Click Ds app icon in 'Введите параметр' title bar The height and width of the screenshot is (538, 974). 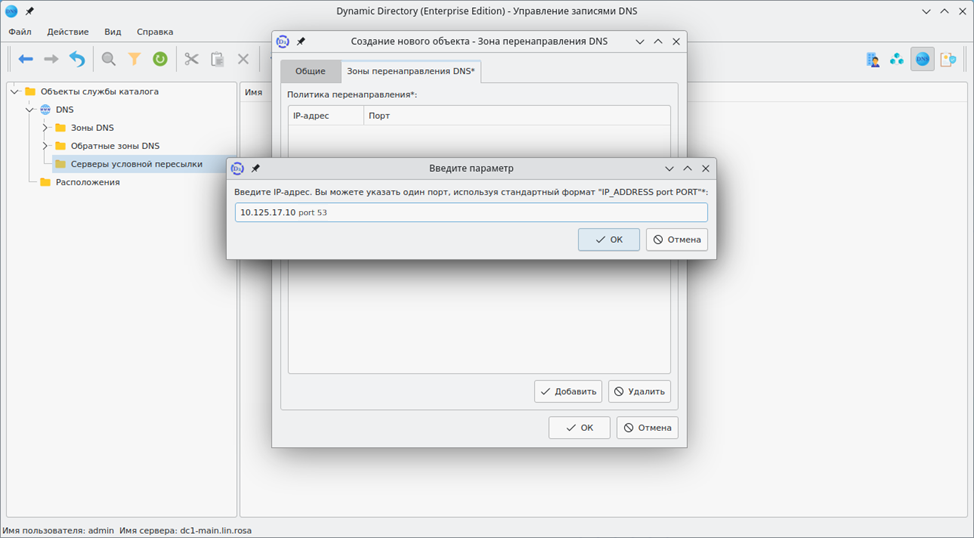point(237,168)
